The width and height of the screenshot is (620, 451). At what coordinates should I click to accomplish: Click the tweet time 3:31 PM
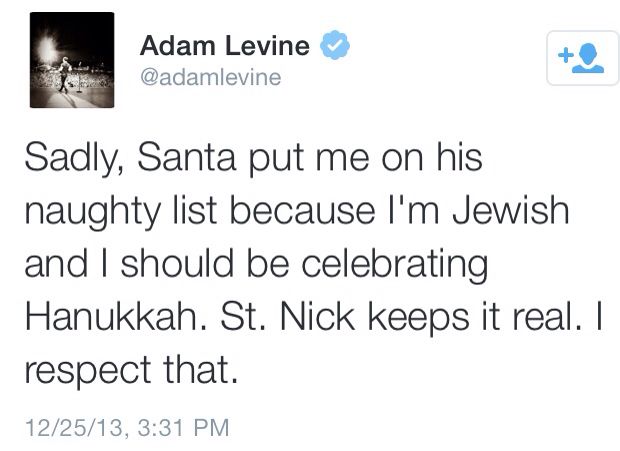[183, 429]
